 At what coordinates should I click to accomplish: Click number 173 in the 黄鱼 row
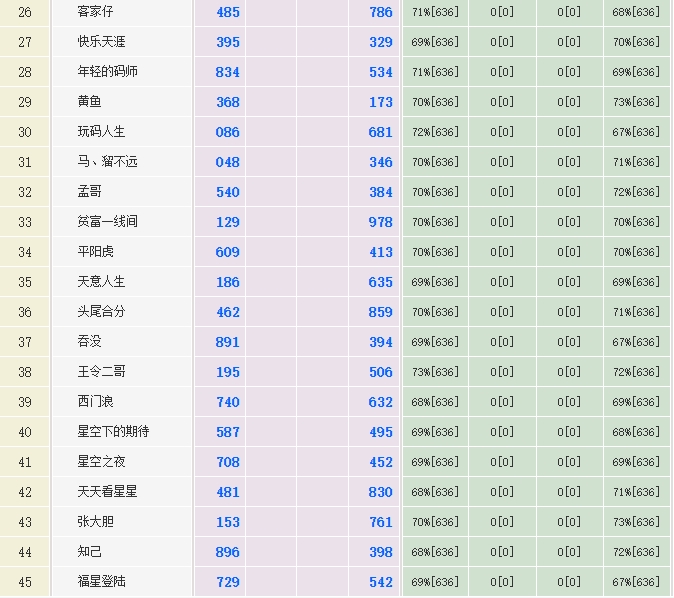380,102
